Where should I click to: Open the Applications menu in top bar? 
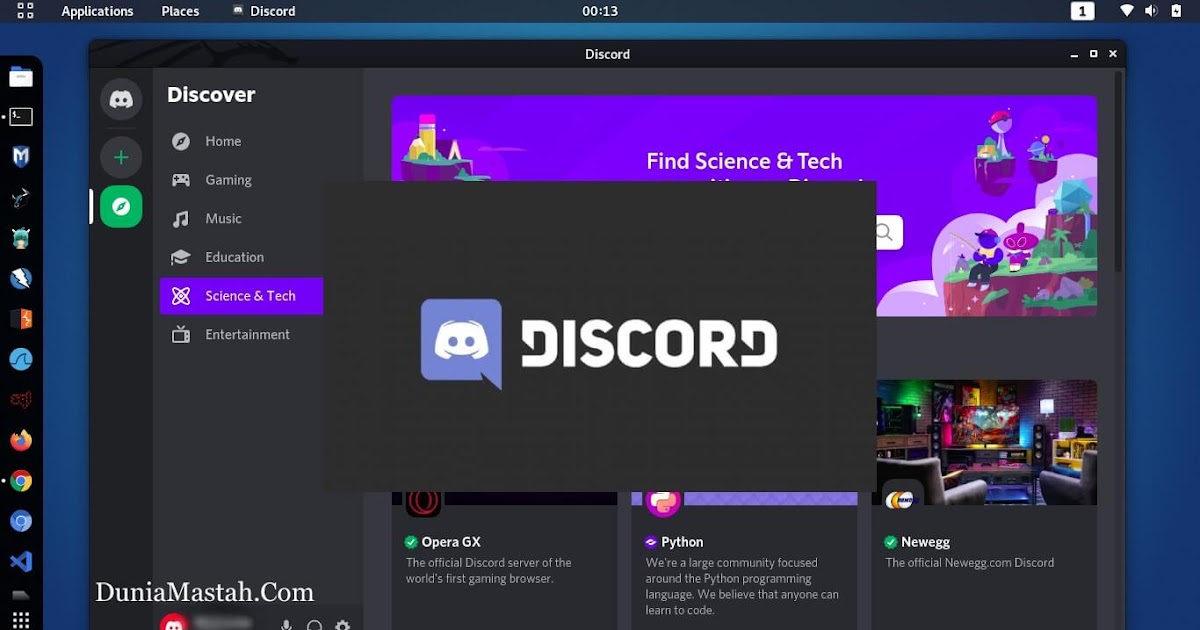coord(97,11)
